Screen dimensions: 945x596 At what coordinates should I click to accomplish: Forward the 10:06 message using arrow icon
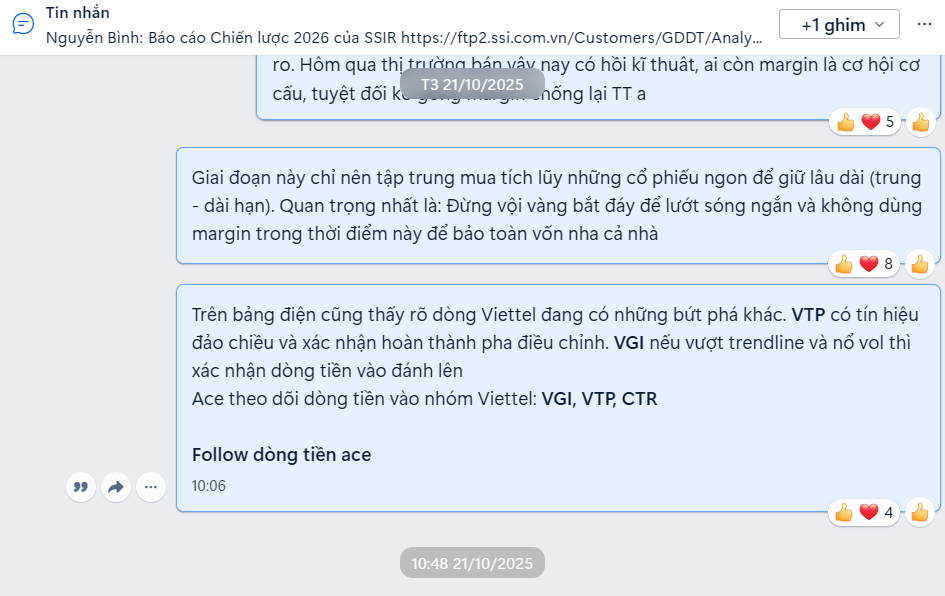(x=116, y=487)
